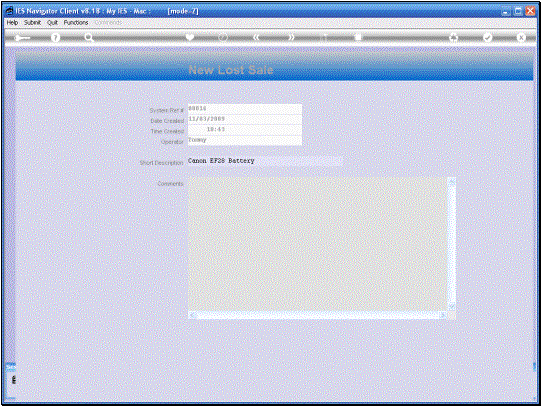Screen dimensions: 541x406
Task: Open the Submit menu
Action: pyautogui.click(x=32, y=22)
